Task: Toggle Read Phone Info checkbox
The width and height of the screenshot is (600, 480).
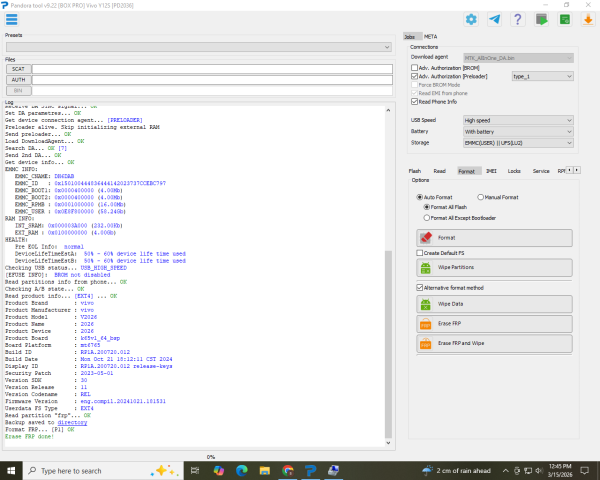Action: [x=414, y=101]
